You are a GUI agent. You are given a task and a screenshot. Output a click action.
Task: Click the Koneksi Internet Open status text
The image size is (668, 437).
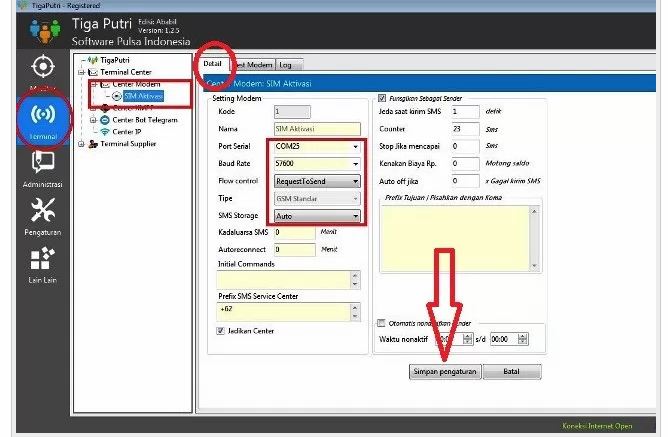point(597,426)
